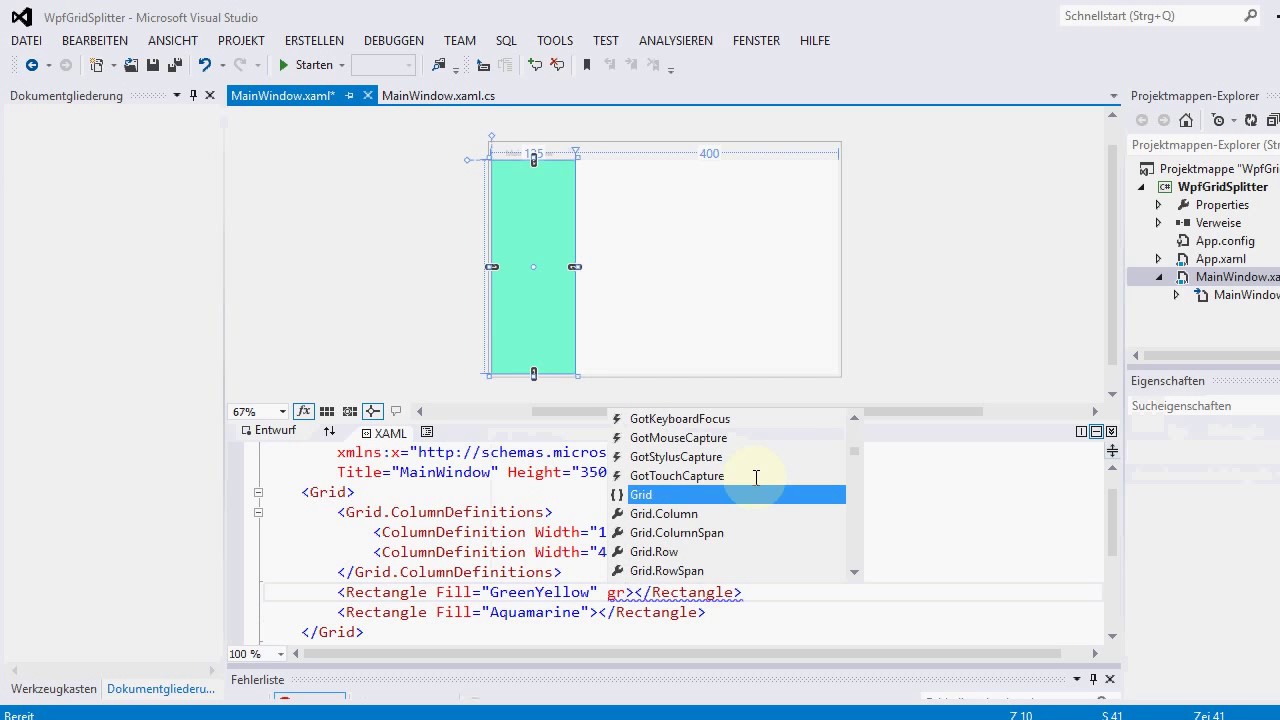Close the Dokumentgliederung panel
This screenshot has width=1280, height=720.
210,96
